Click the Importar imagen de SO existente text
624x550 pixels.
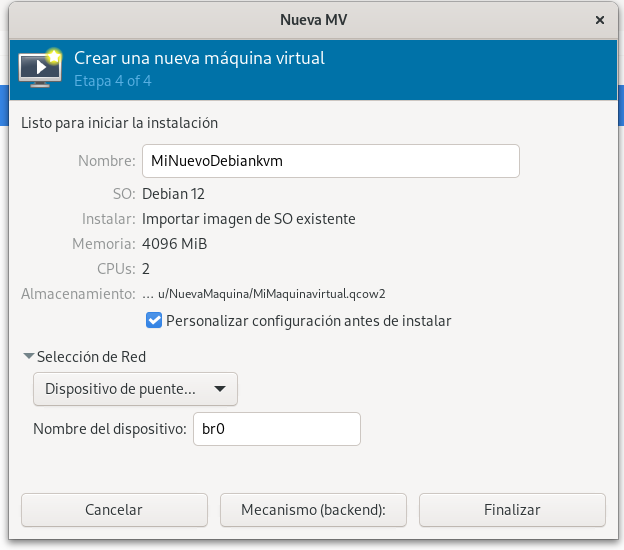tap(249, 219)
